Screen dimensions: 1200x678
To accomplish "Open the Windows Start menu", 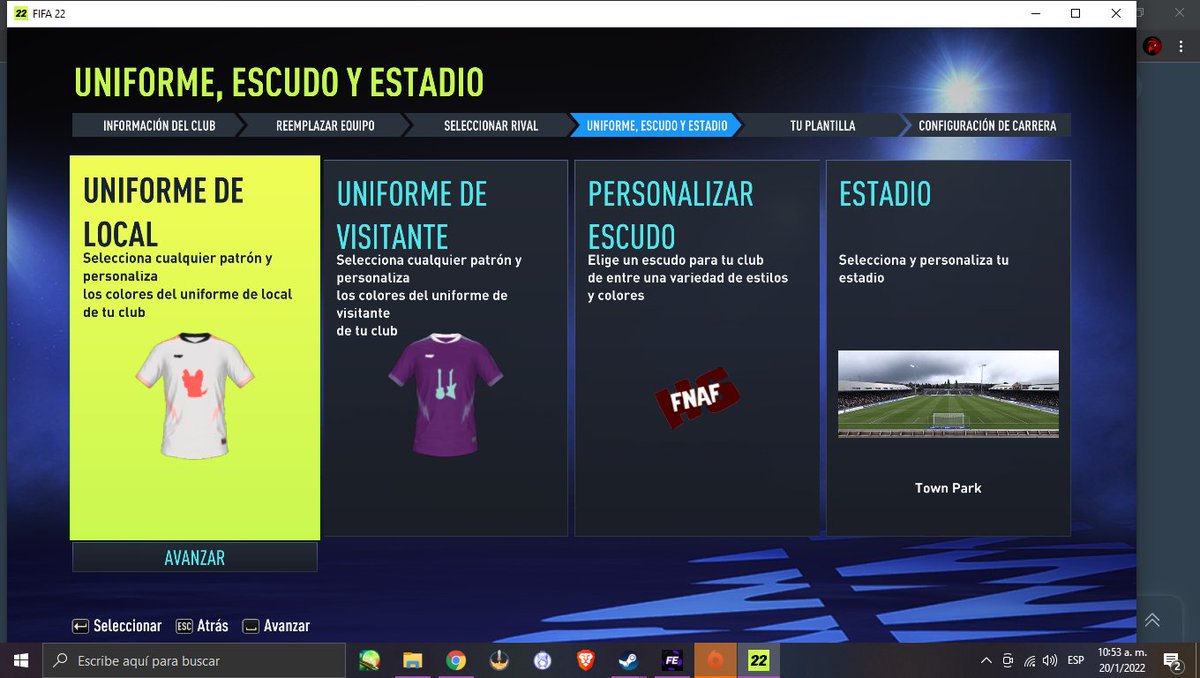I will [22, 660].
